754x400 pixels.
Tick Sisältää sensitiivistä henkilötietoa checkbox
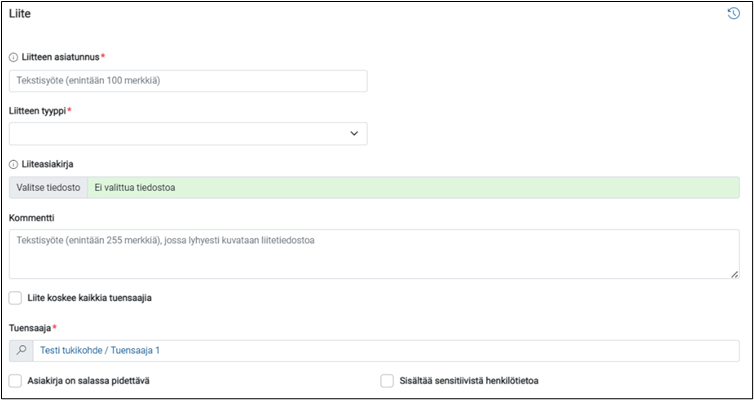pyautogui.click(x=387, y=381)
